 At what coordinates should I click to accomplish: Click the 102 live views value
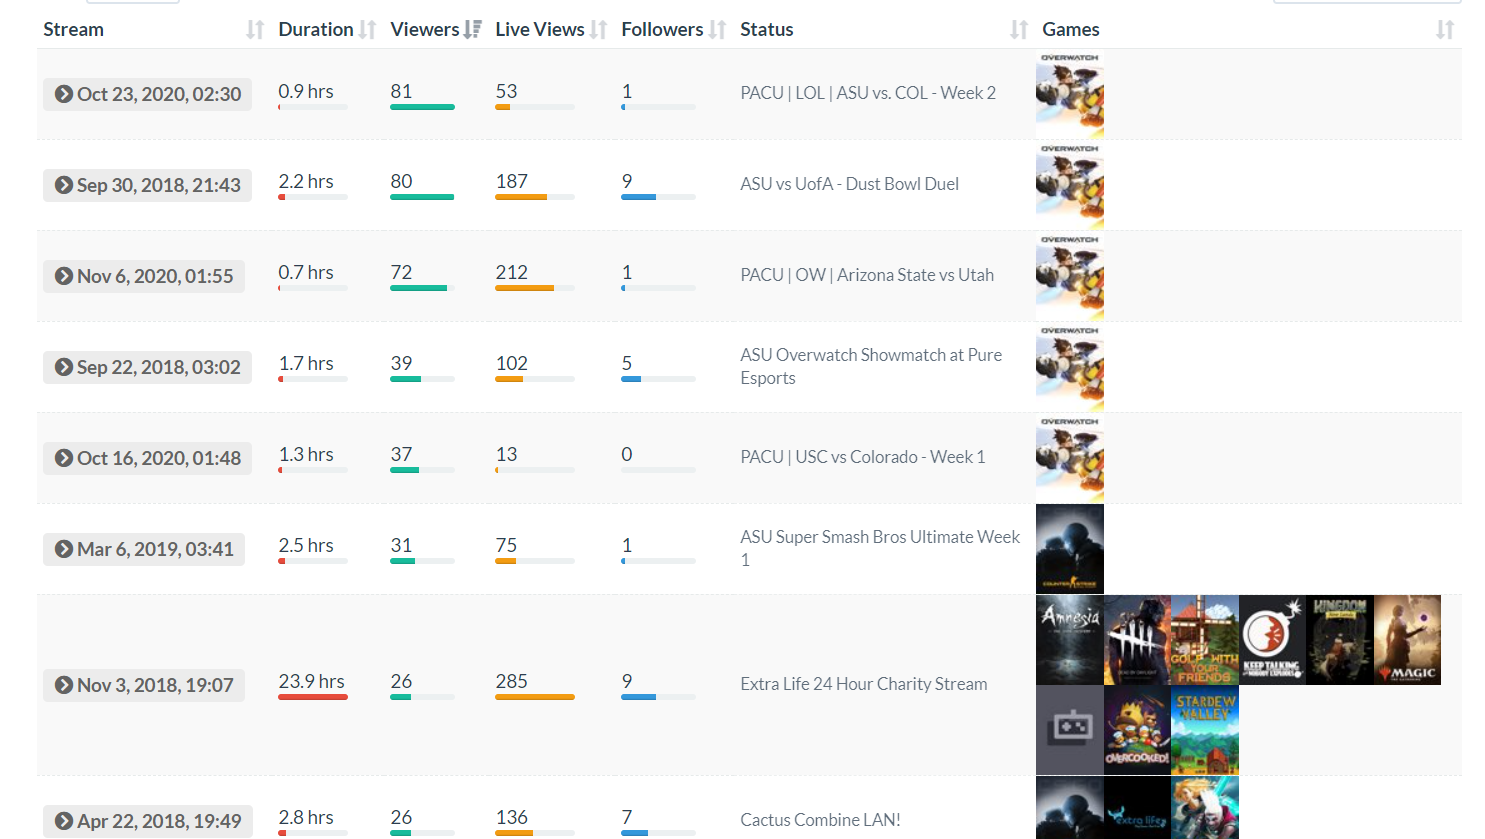pos(512,363)
